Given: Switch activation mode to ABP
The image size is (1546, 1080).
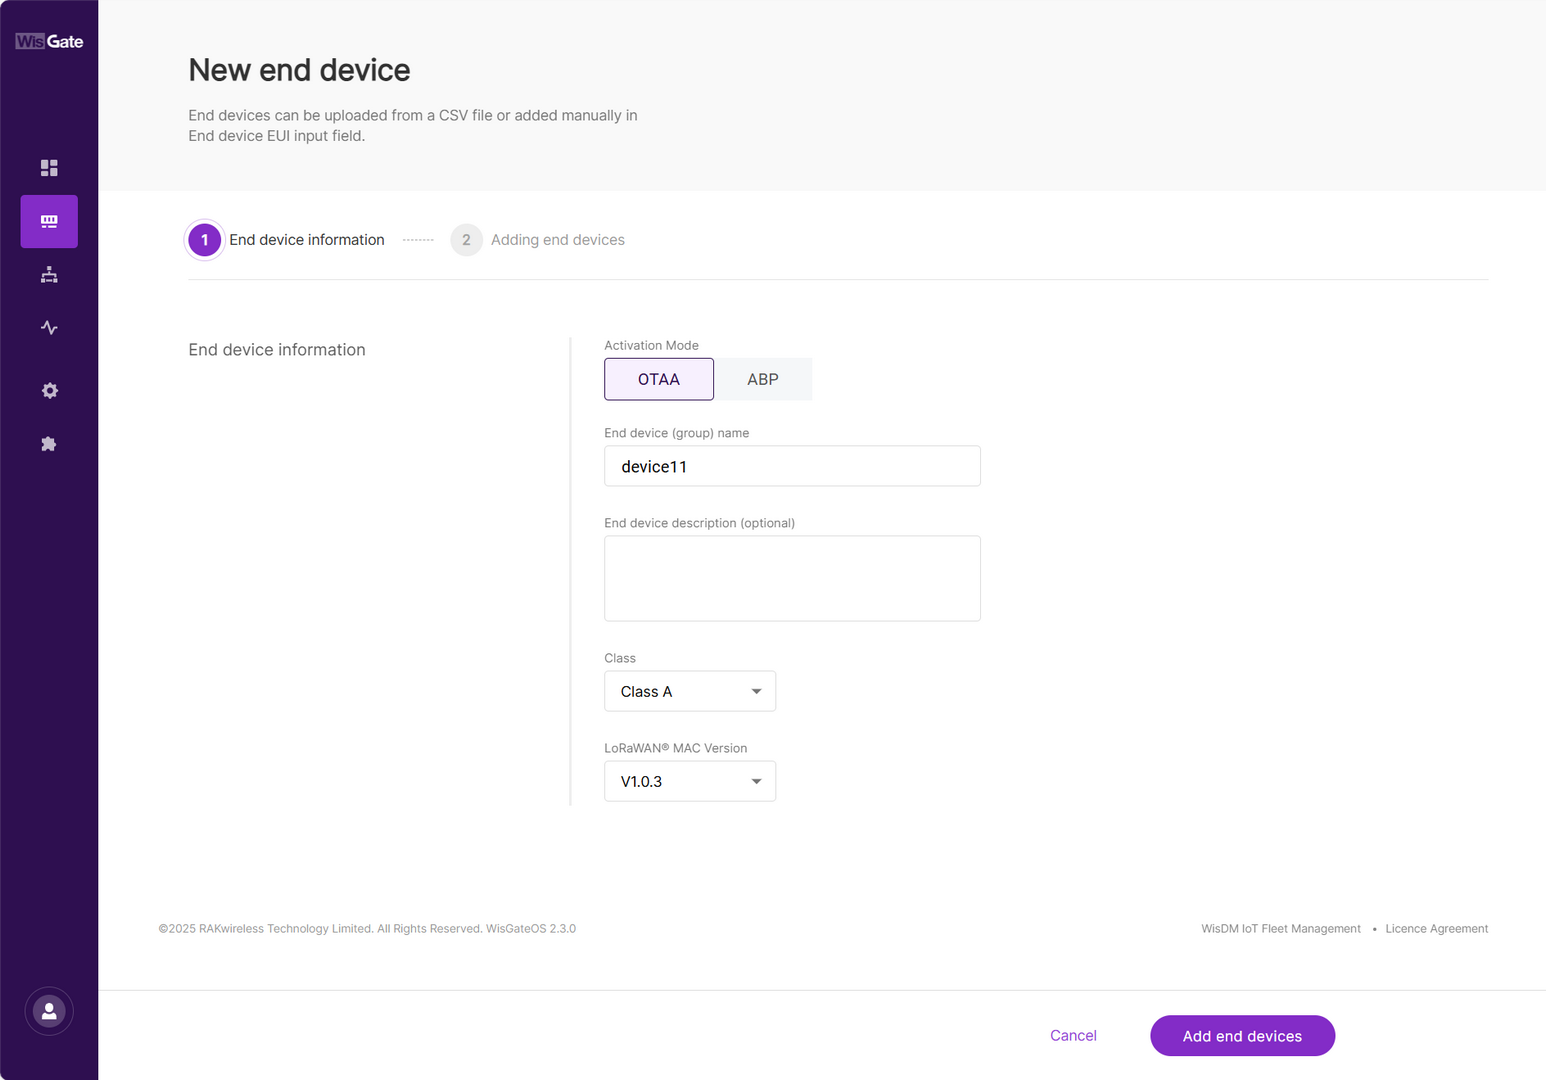Looking at the screenshot, I should 762,379.
